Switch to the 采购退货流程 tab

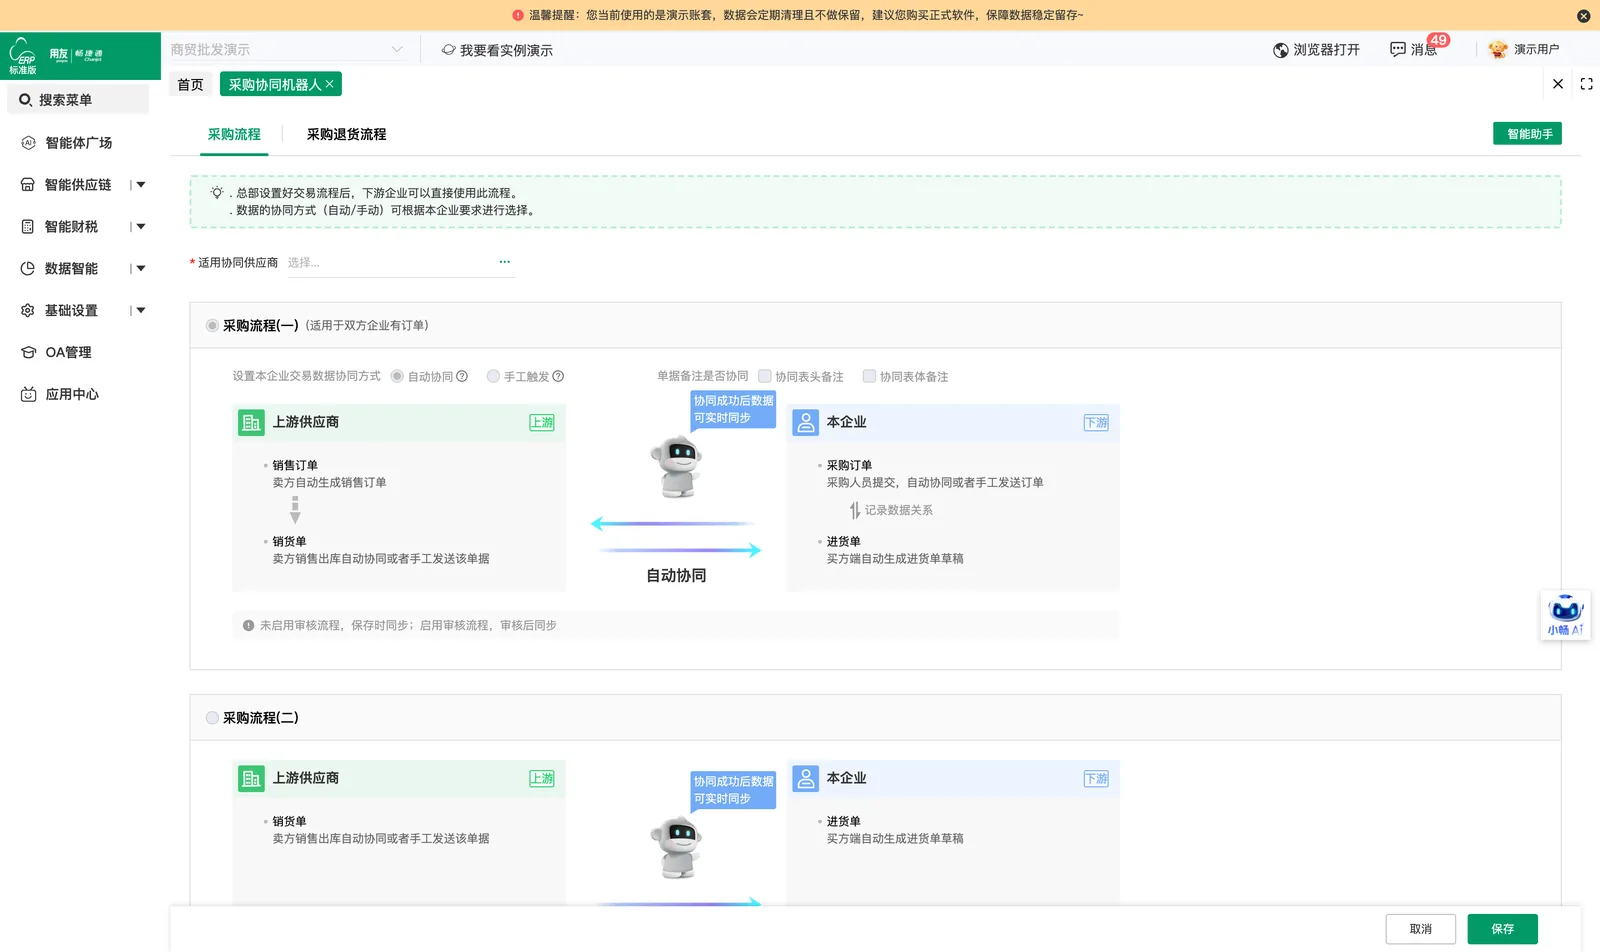(x=346, y=135)
